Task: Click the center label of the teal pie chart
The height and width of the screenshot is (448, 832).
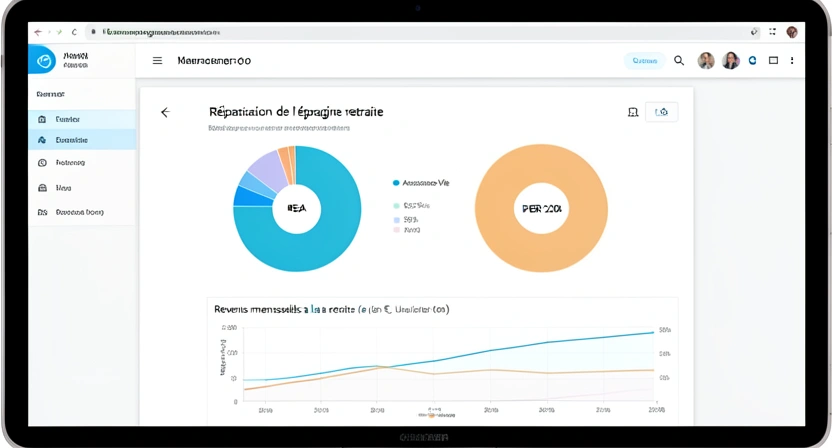Action: (x=297, y=209)
